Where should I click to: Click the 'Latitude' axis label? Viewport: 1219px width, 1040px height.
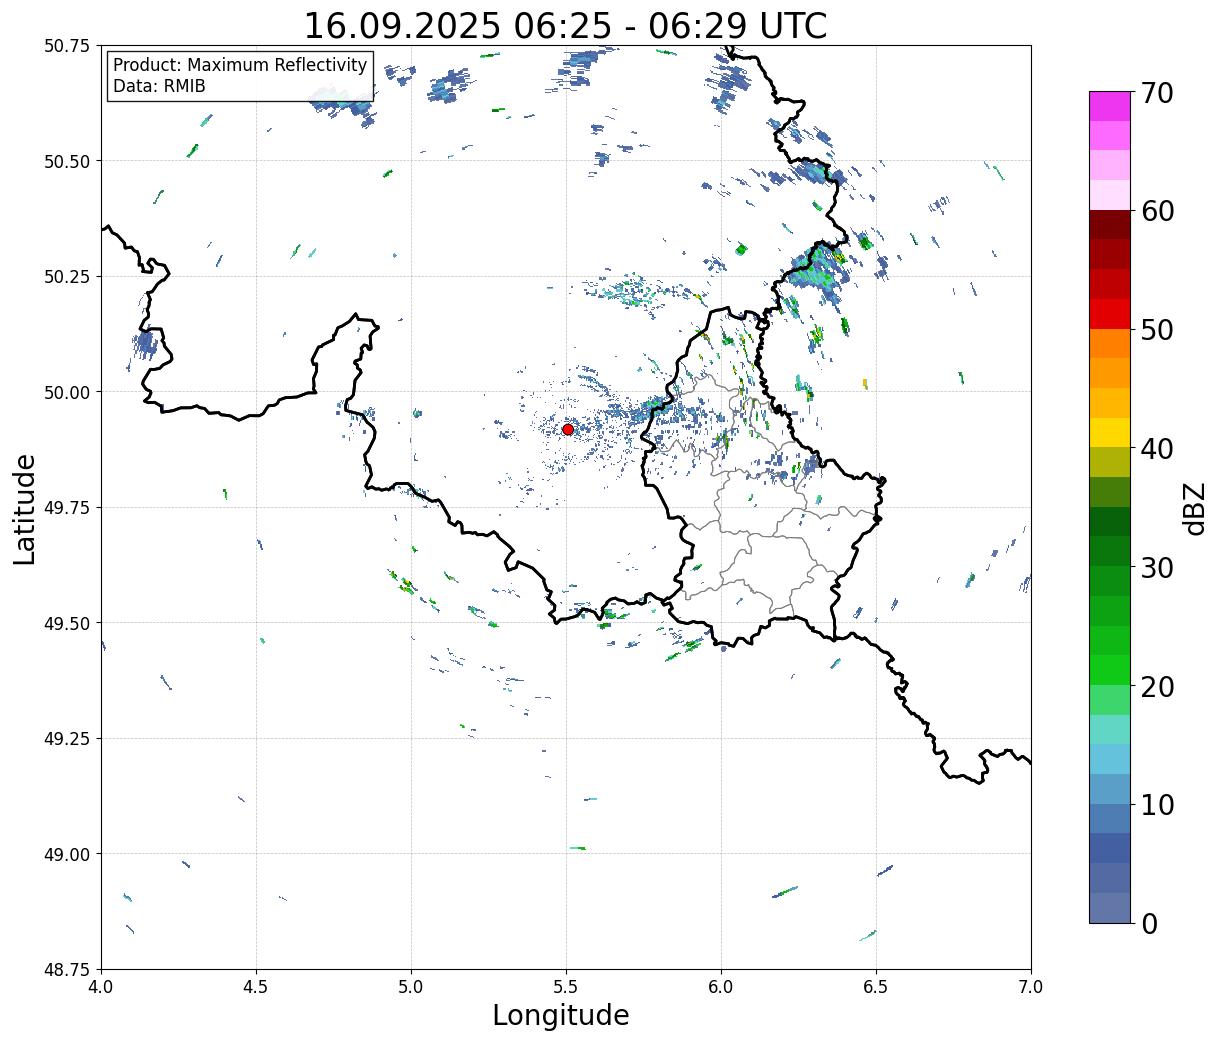click(25, 509)
